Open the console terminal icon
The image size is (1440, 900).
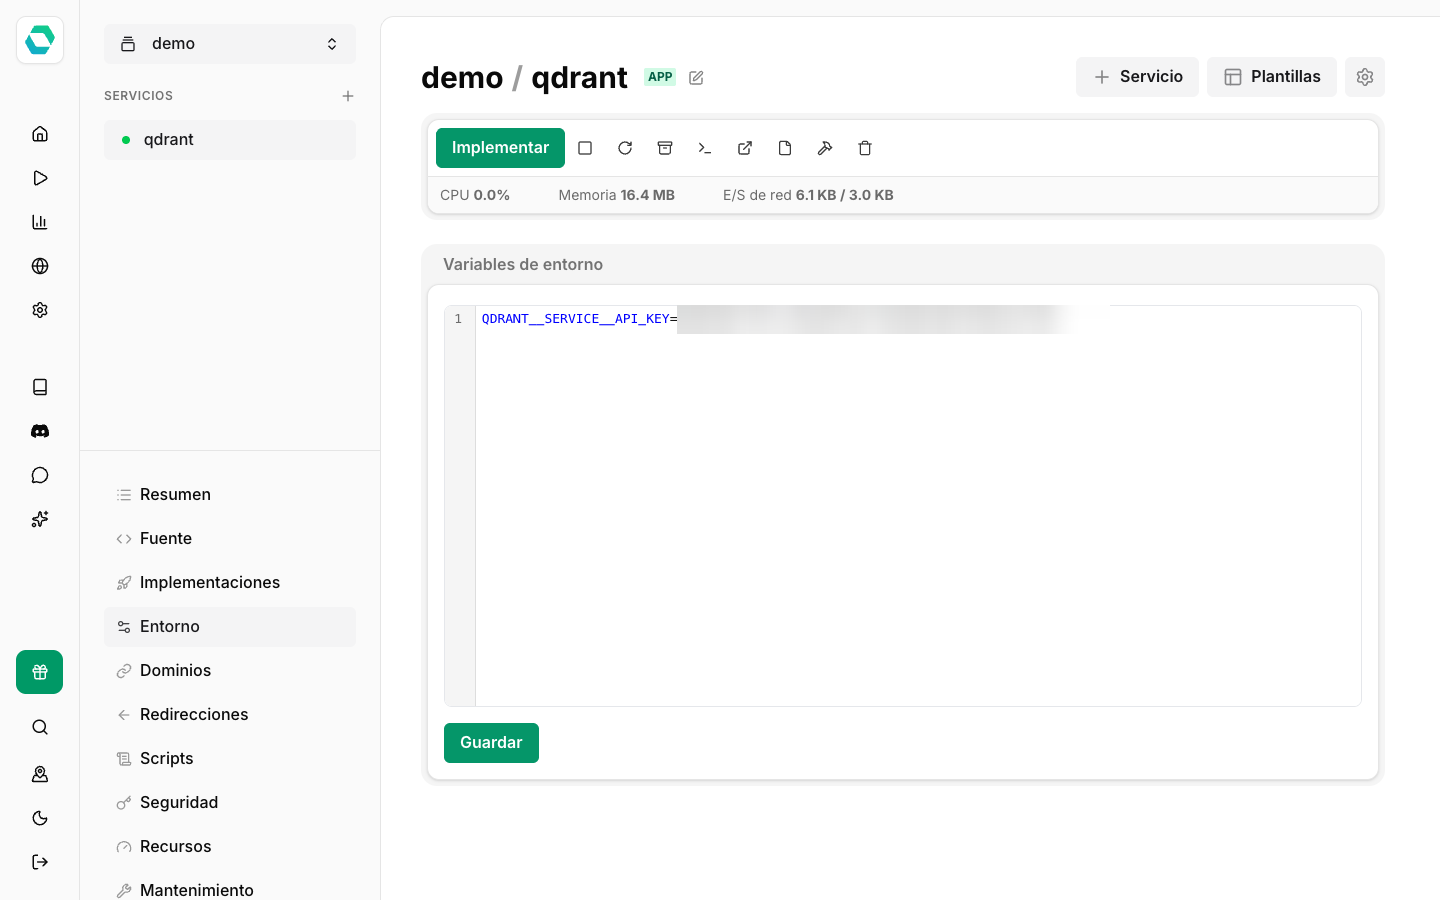(705, 148)
